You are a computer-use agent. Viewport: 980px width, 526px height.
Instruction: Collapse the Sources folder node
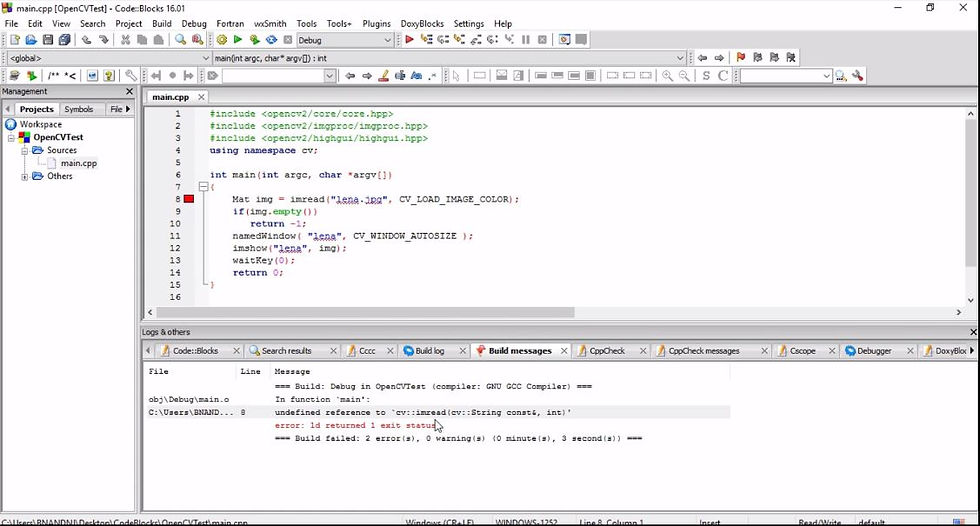(x=24, y=151)
